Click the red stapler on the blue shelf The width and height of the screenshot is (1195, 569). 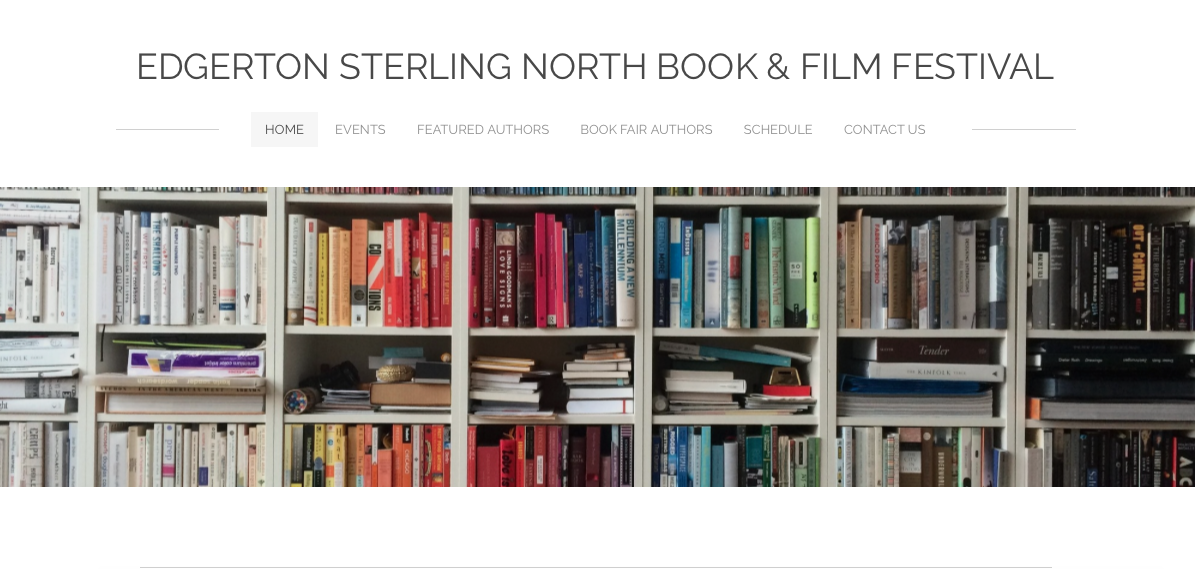[787, 382]
